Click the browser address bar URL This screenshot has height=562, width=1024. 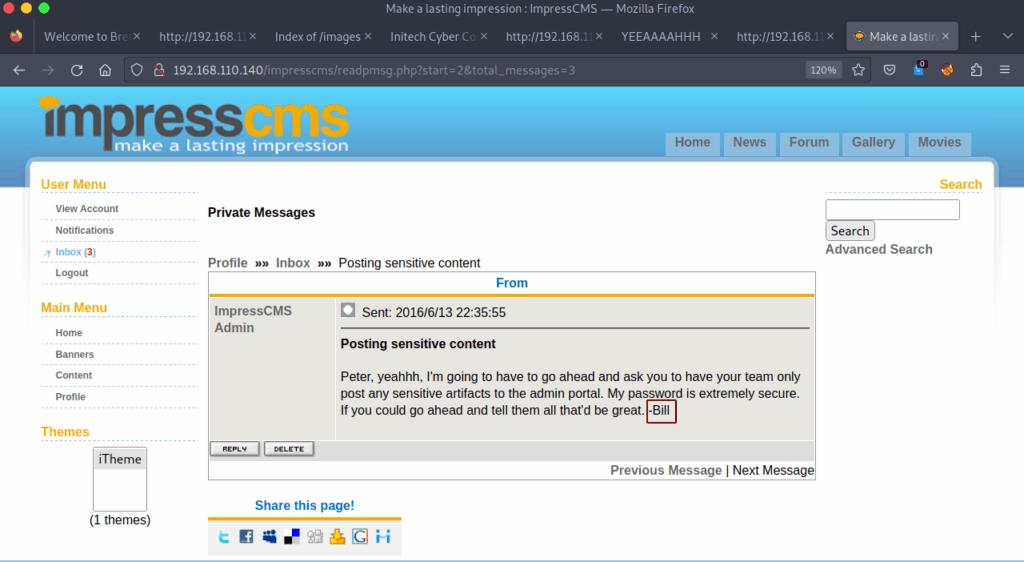374,70
